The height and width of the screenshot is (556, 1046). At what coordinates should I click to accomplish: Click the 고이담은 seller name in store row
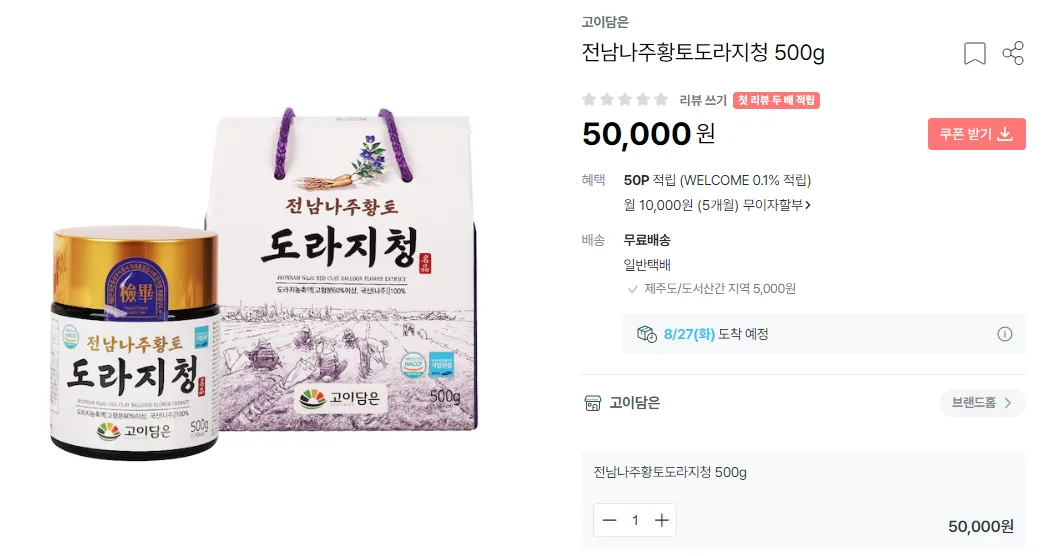point(634,403)
